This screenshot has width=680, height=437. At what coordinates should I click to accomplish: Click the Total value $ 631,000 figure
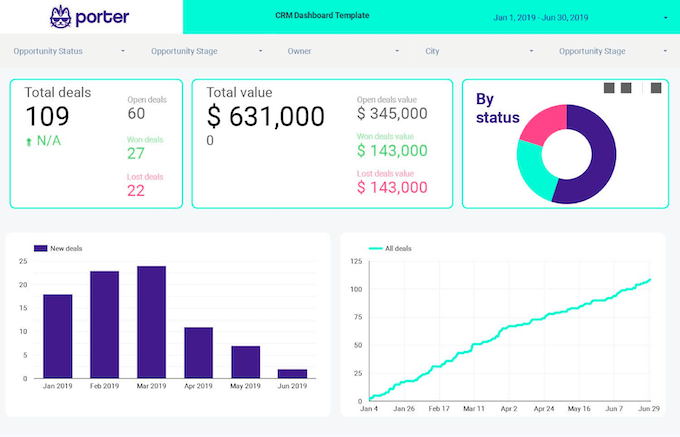coord(265,117)
